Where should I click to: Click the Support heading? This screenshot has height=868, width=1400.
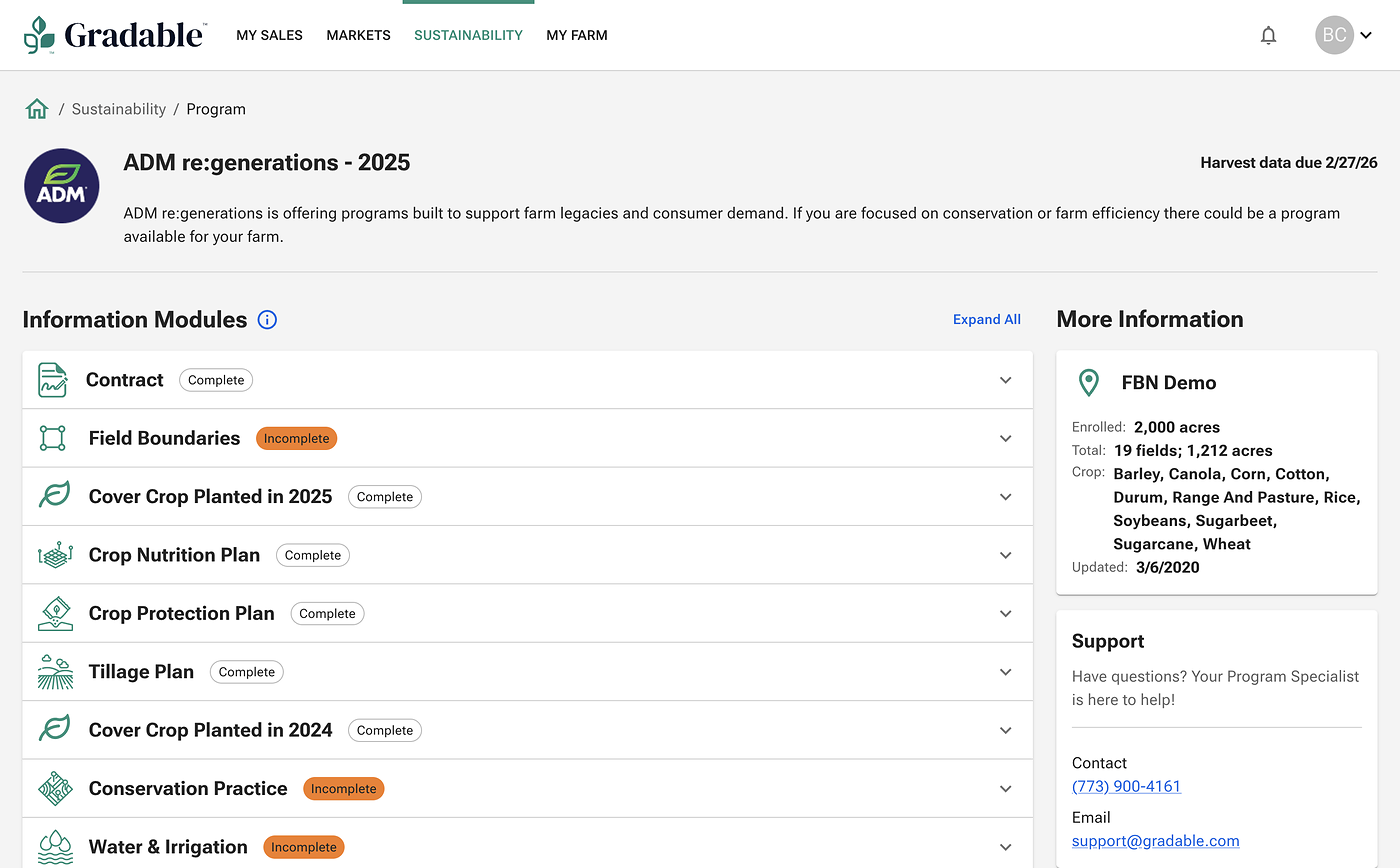click(x=1108, y=641)
